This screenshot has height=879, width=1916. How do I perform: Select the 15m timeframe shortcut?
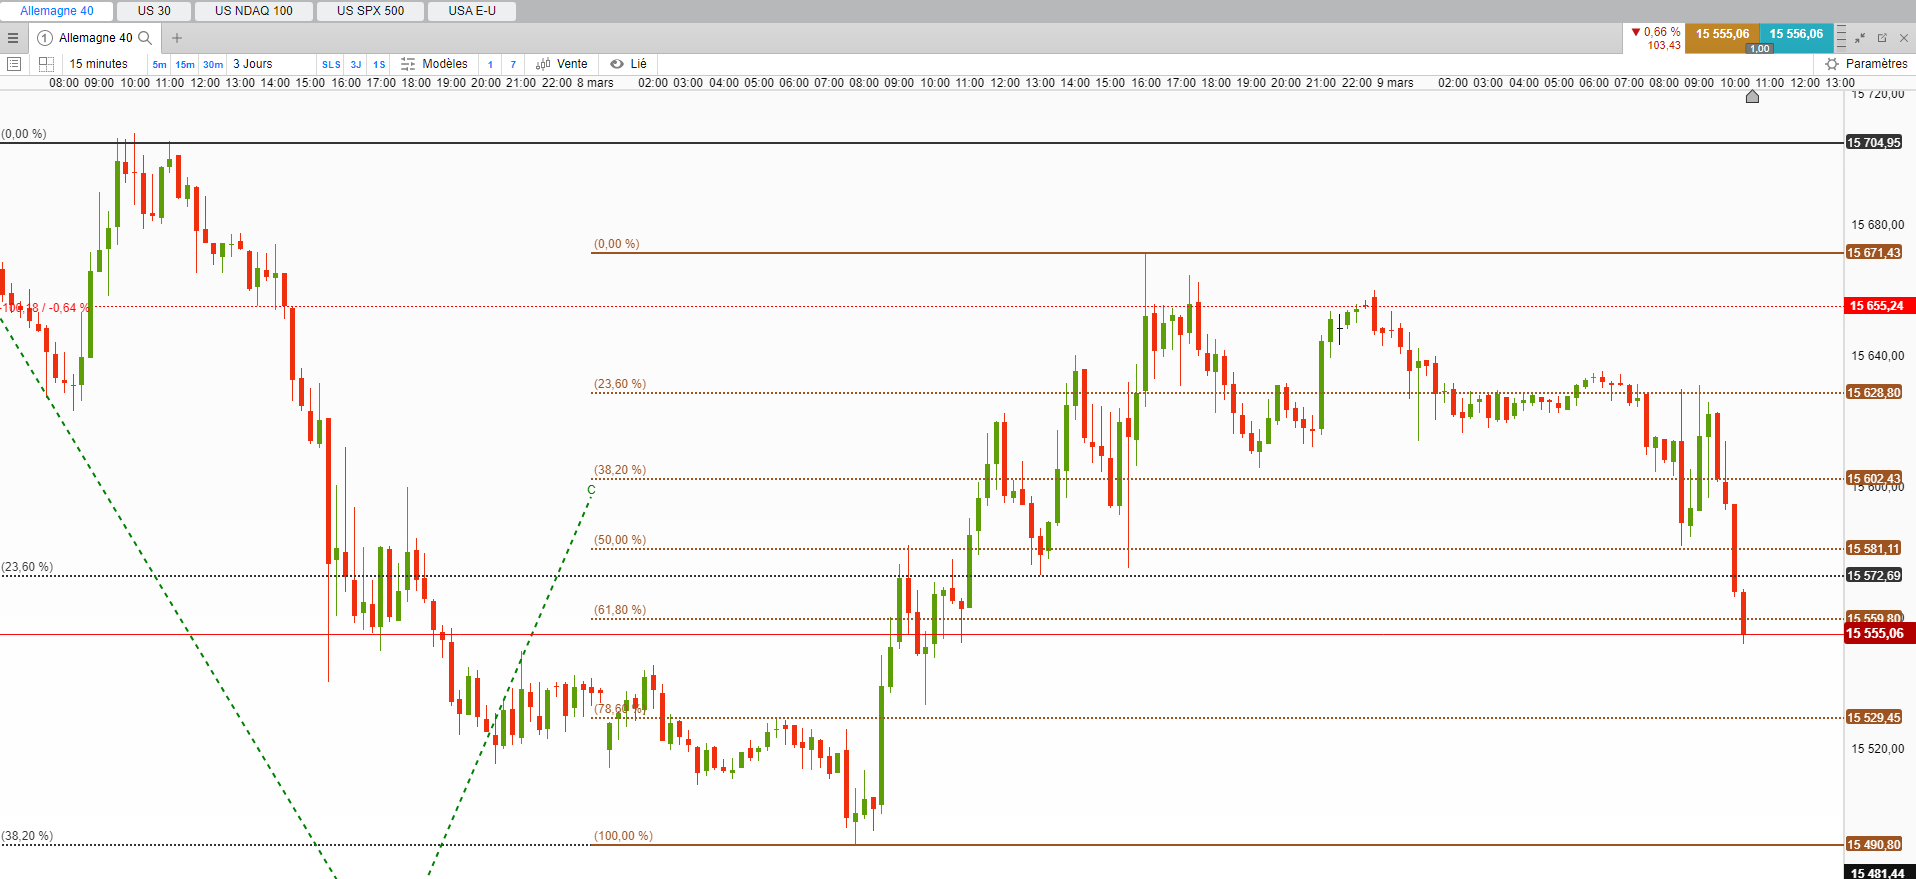click(x=186, y=65)
